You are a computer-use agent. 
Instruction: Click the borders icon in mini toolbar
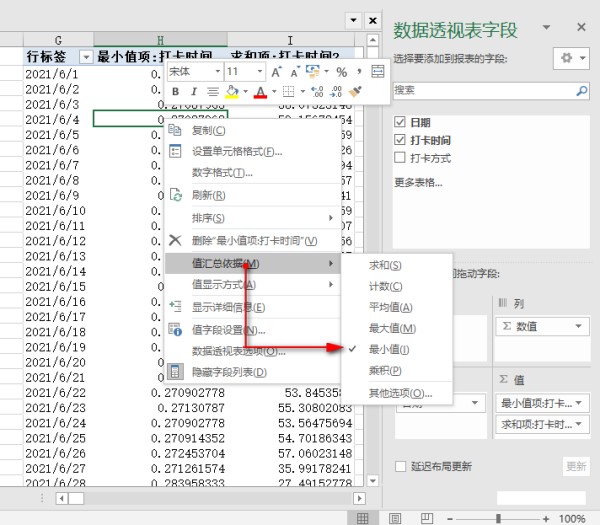tap(289, 92)
